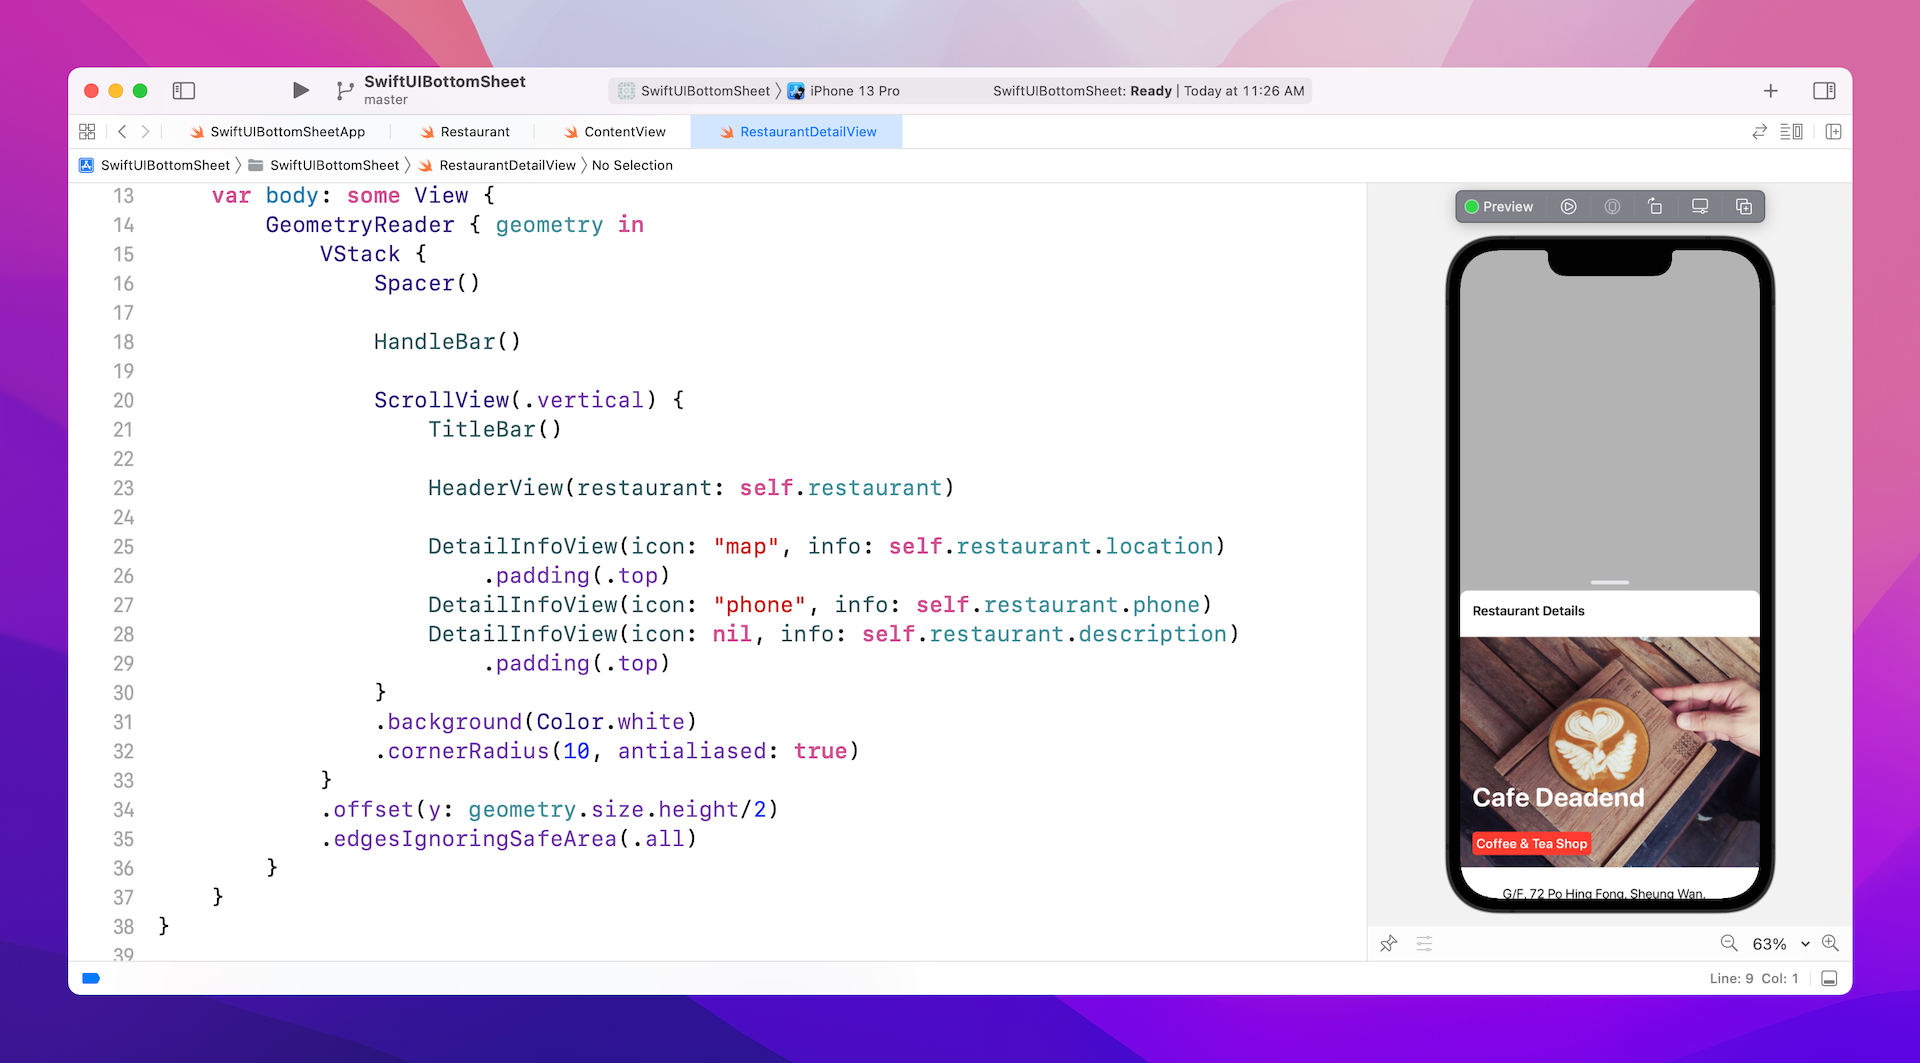The width and height of the screenshot is (1920, 1063).
Task: Click the preview on device icon
Action: tap(1612, 207)
